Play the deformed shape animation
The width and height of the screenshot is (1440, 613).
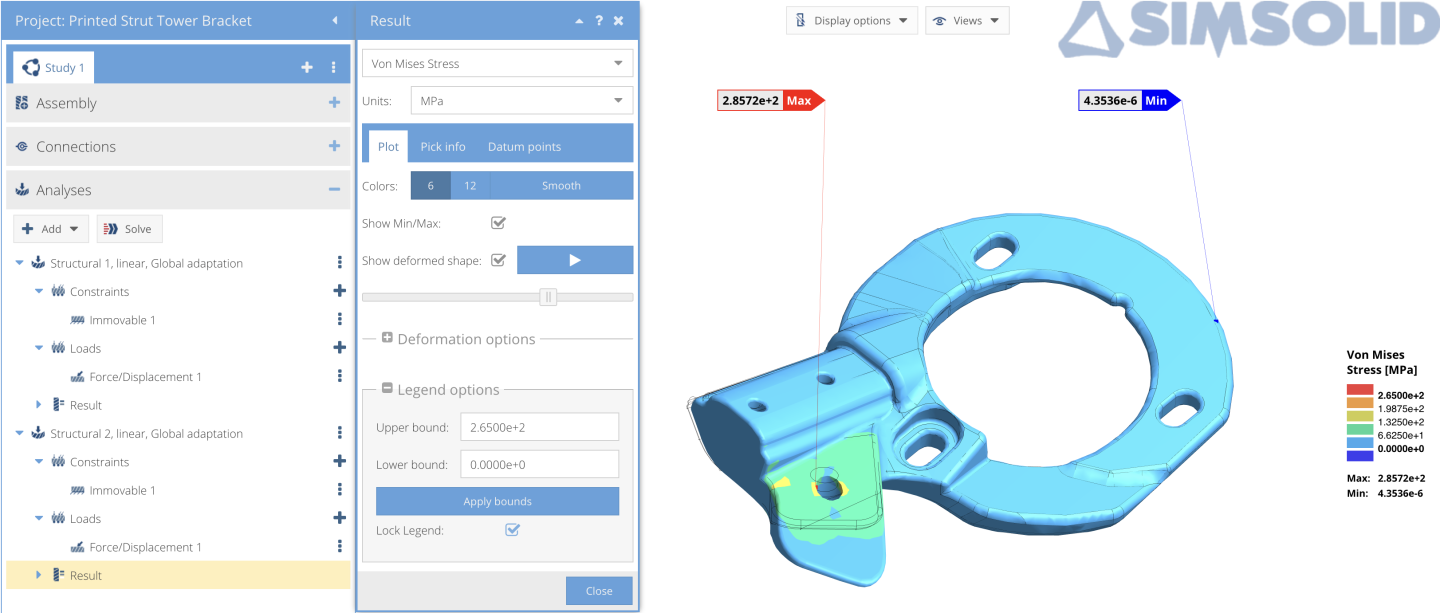point(575,260)
